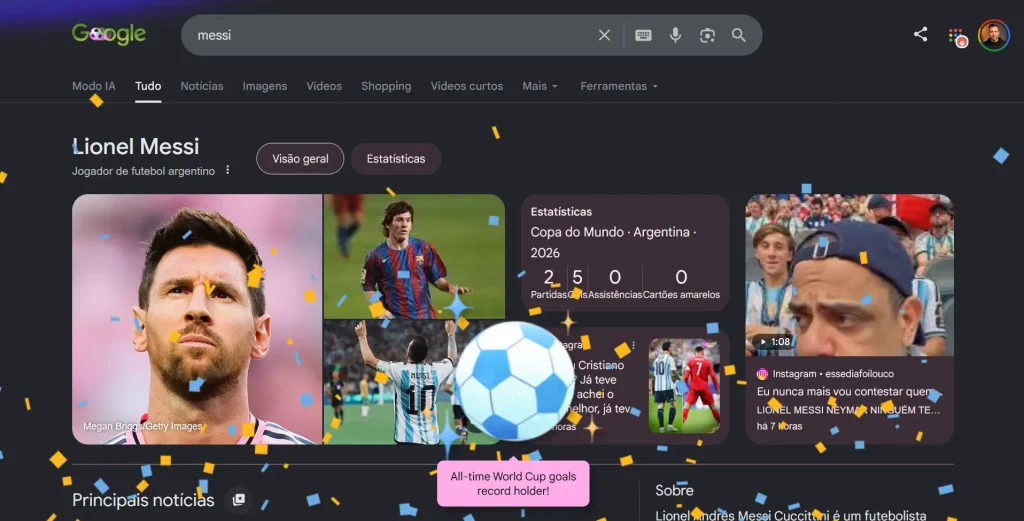
Task: Open the Imagens tab
Action: tap(264, 86)
